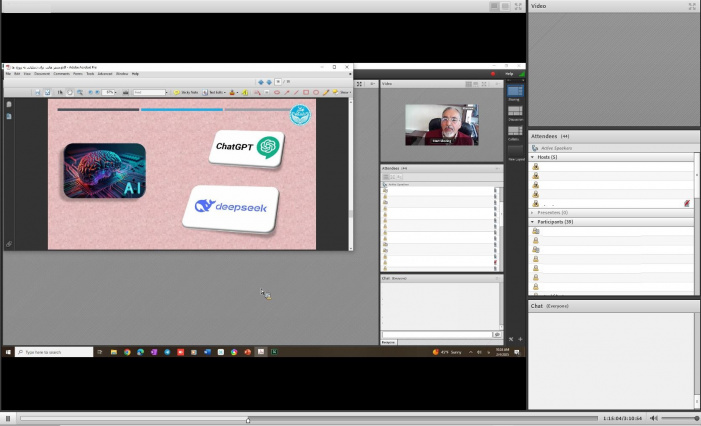Select the Cloud shape tool

[x=277, y=93]
